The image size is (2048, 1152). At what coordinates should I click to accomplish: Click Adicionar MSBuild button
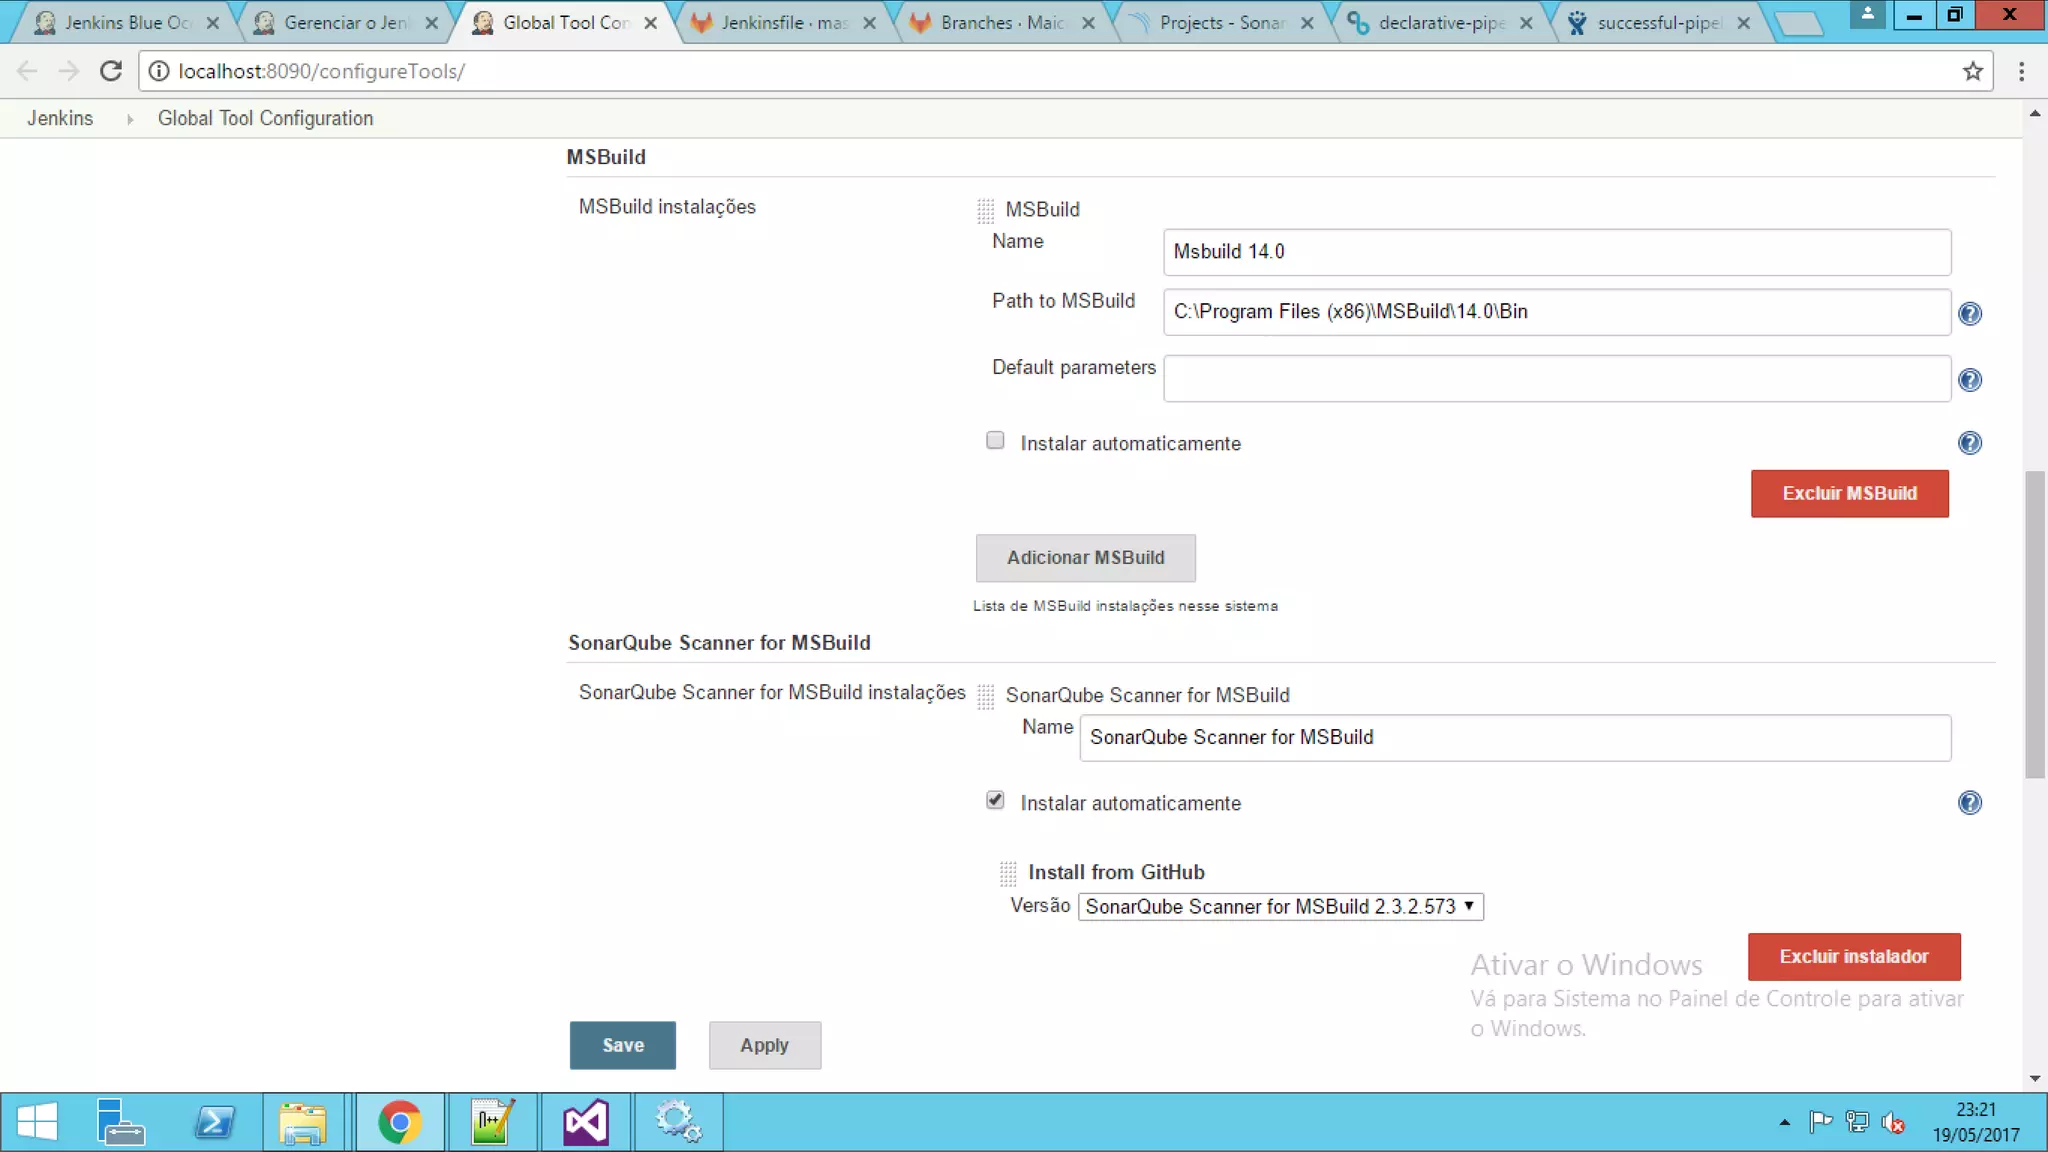coord(1085,558)
